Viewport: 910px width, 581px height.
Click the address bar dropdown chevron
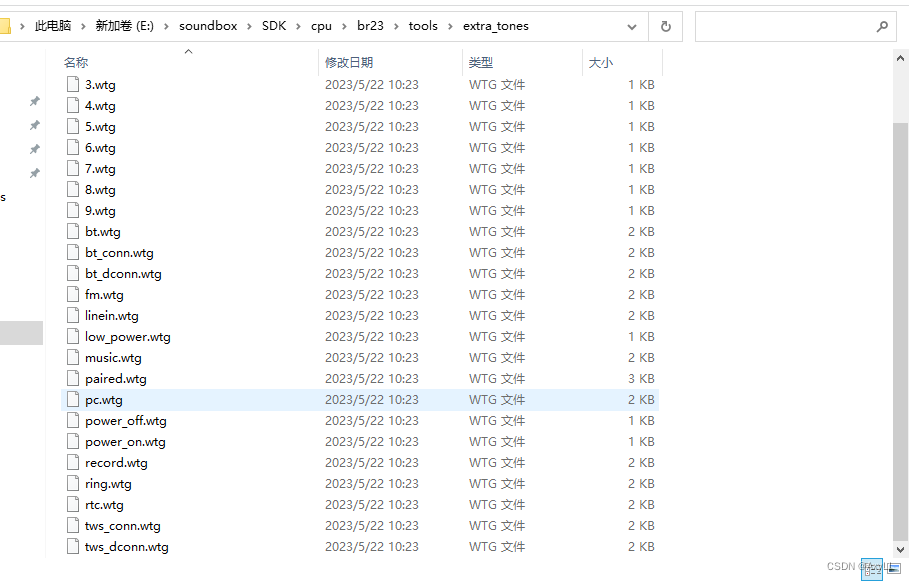click(x=631, y=26)
